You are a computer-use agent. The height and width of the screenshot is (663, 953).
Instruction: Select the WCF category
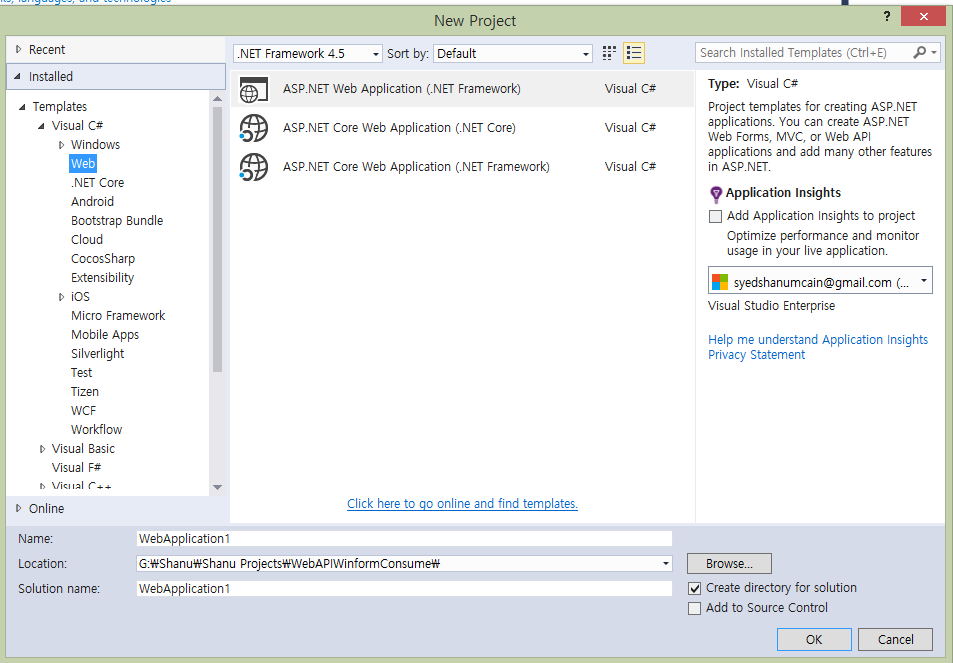pyautogui.click(x=83, y=411)
